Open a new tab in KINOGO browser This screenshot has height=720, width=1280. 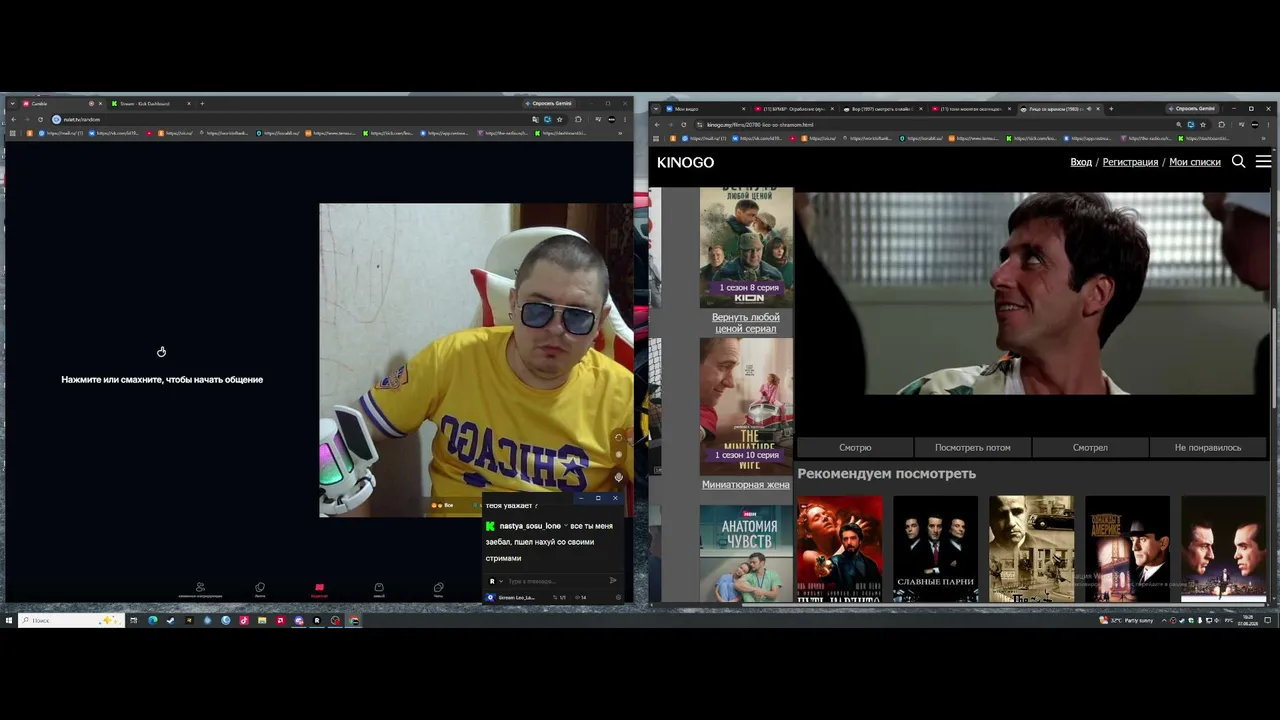coord(1111,109)
